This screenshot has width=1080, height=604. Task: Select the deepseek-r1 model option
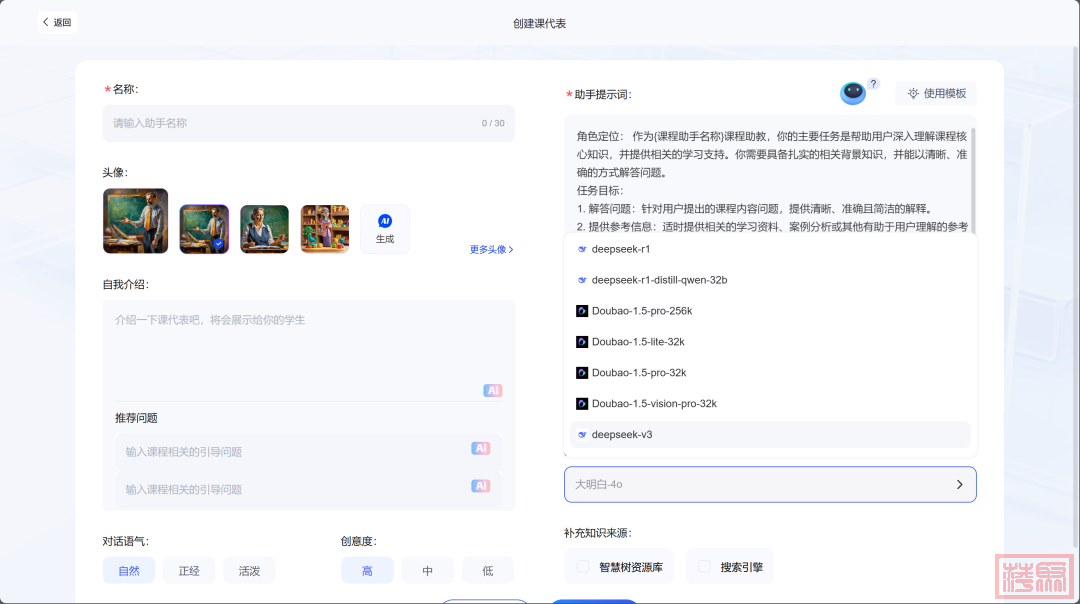770,249
